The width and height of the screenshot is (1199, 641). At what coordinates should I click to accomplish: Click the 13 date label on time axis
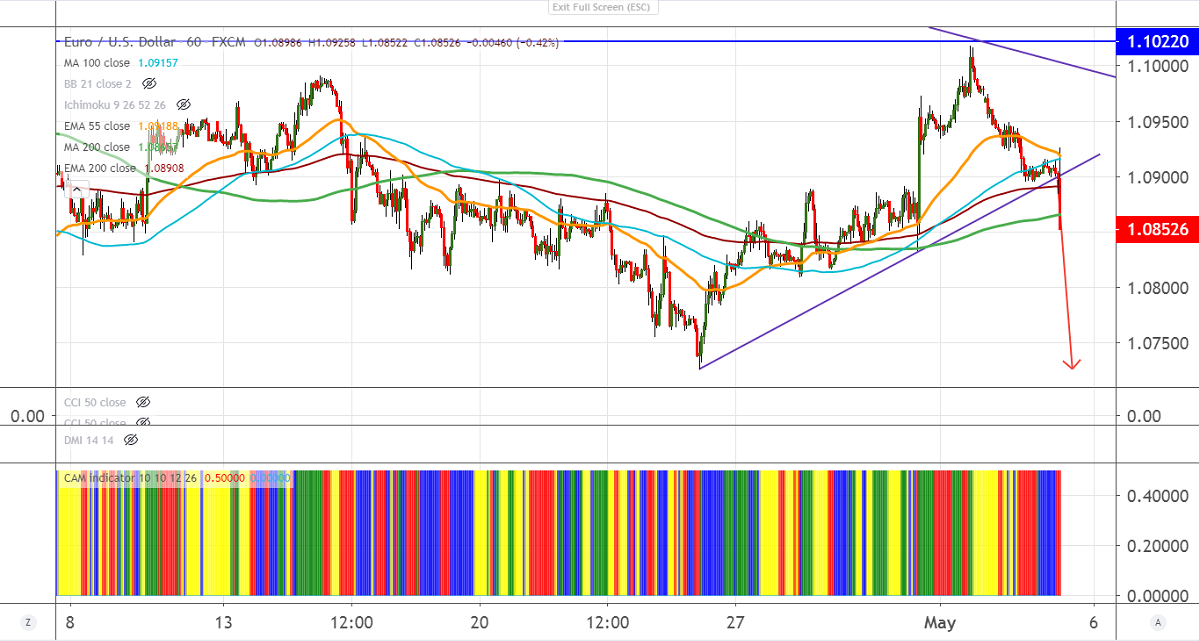(x=223, y=622)
